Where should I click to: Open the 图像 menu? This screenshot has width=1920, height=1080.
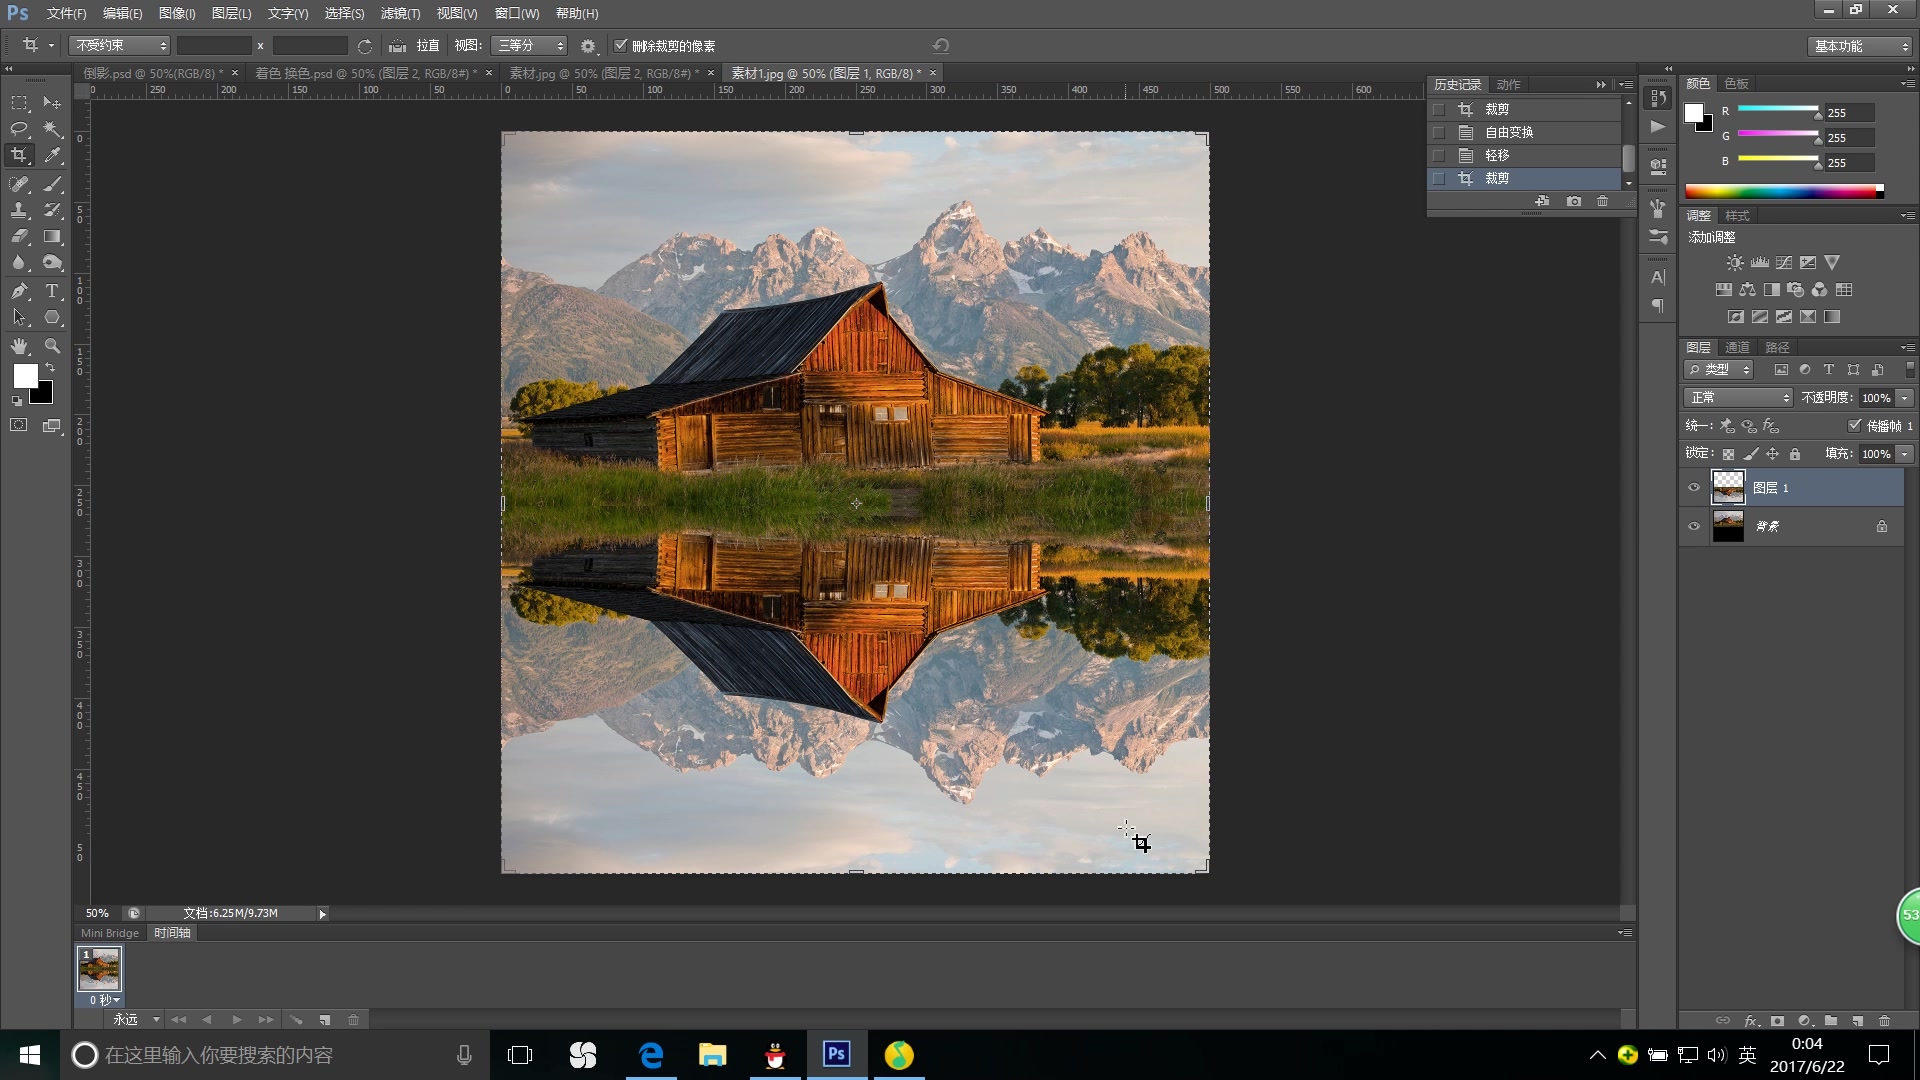click(x=175, y=13)
